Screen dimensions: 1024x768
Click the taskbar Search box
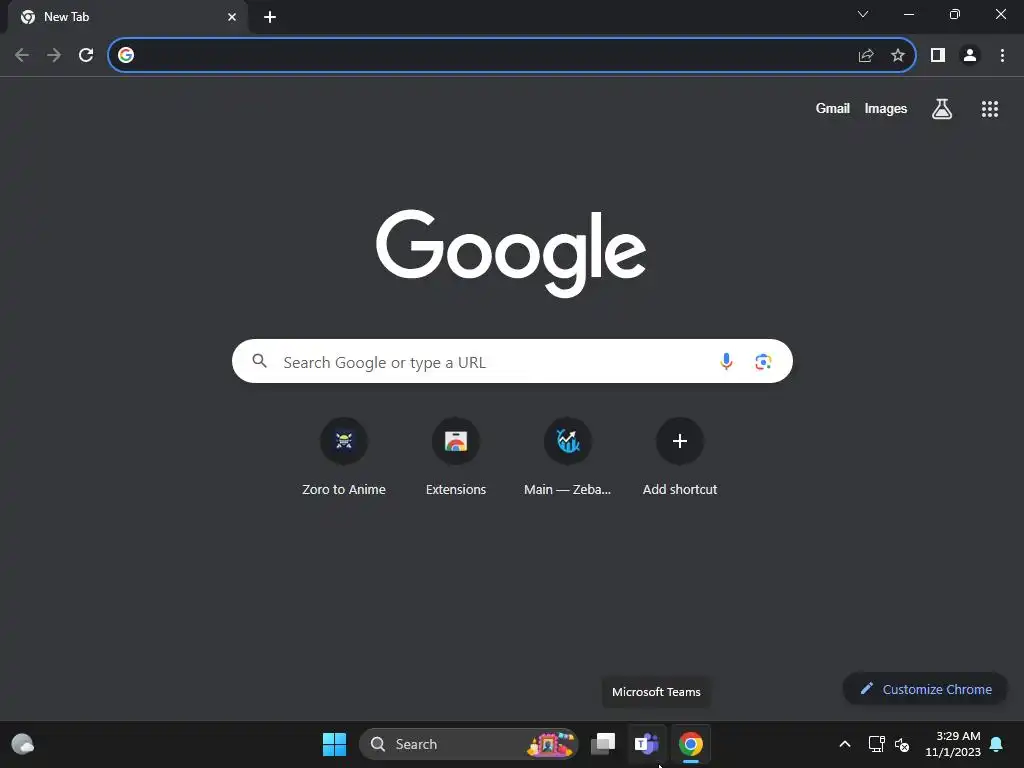(468, 744)
